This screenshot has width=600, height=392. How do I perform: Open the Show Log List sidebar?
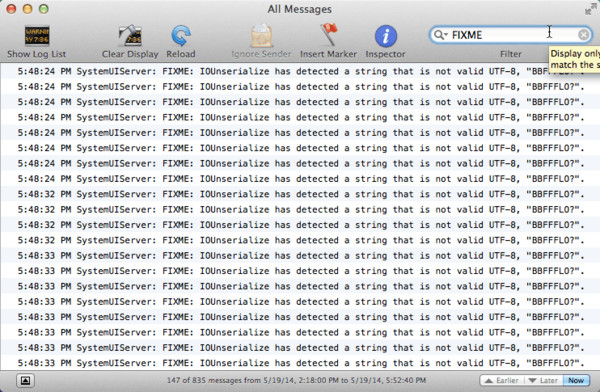(x=37, y=36)
